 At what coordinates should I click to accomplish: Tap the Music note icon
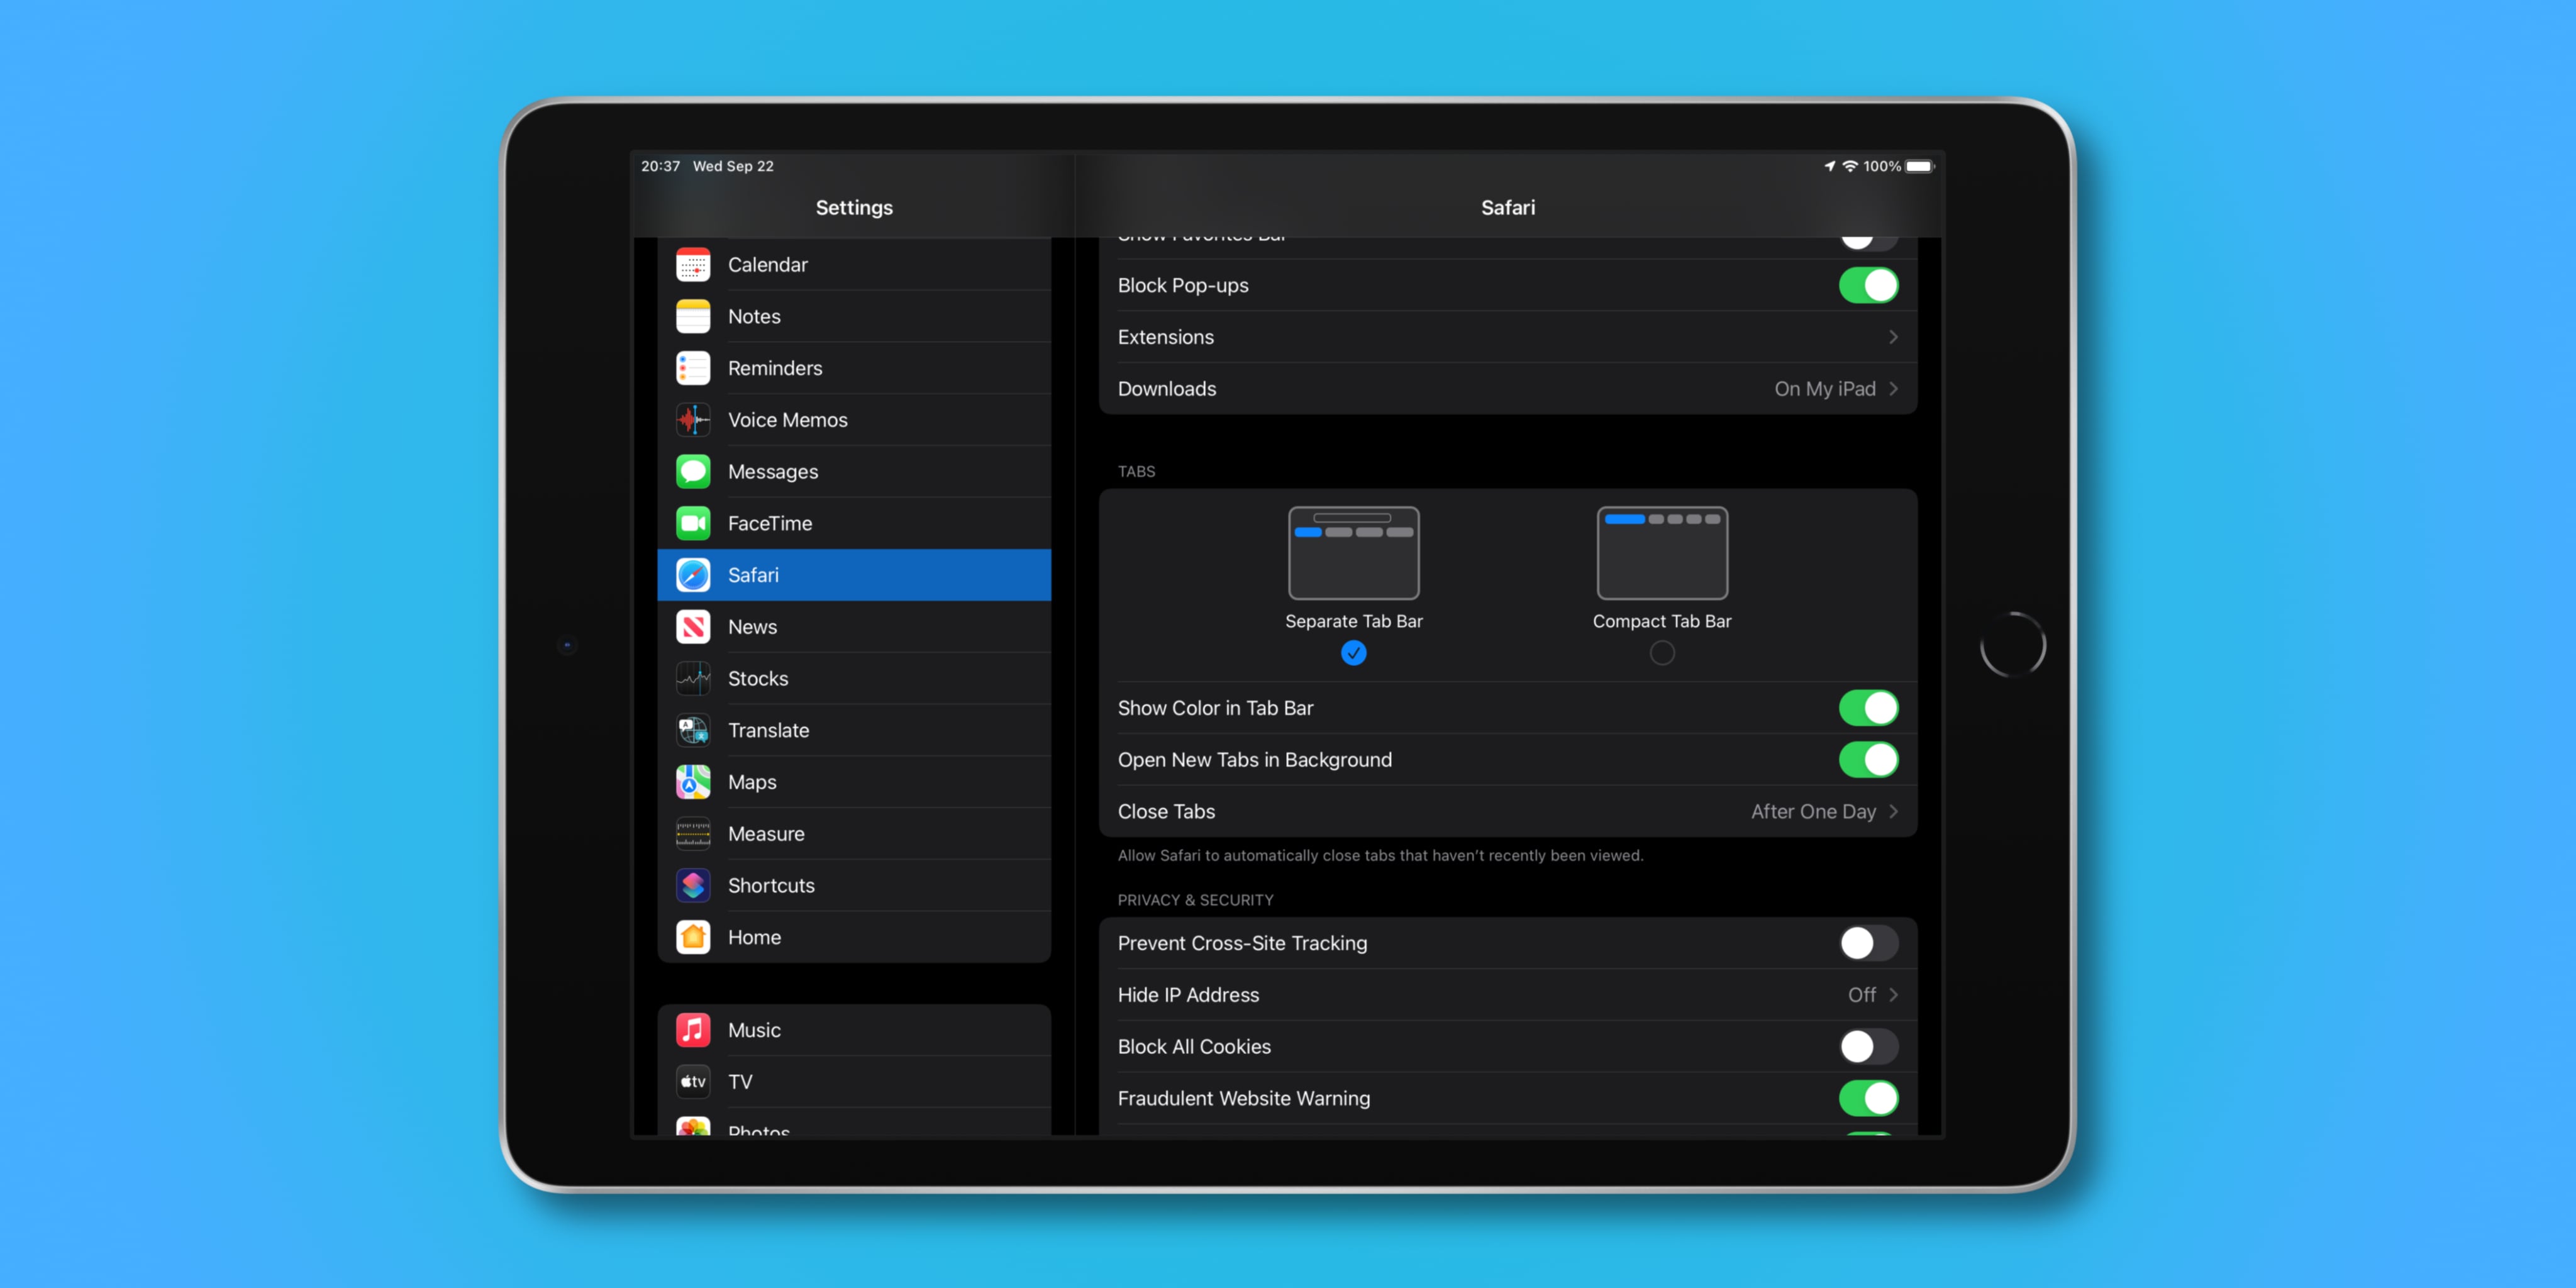(693, 1030)
